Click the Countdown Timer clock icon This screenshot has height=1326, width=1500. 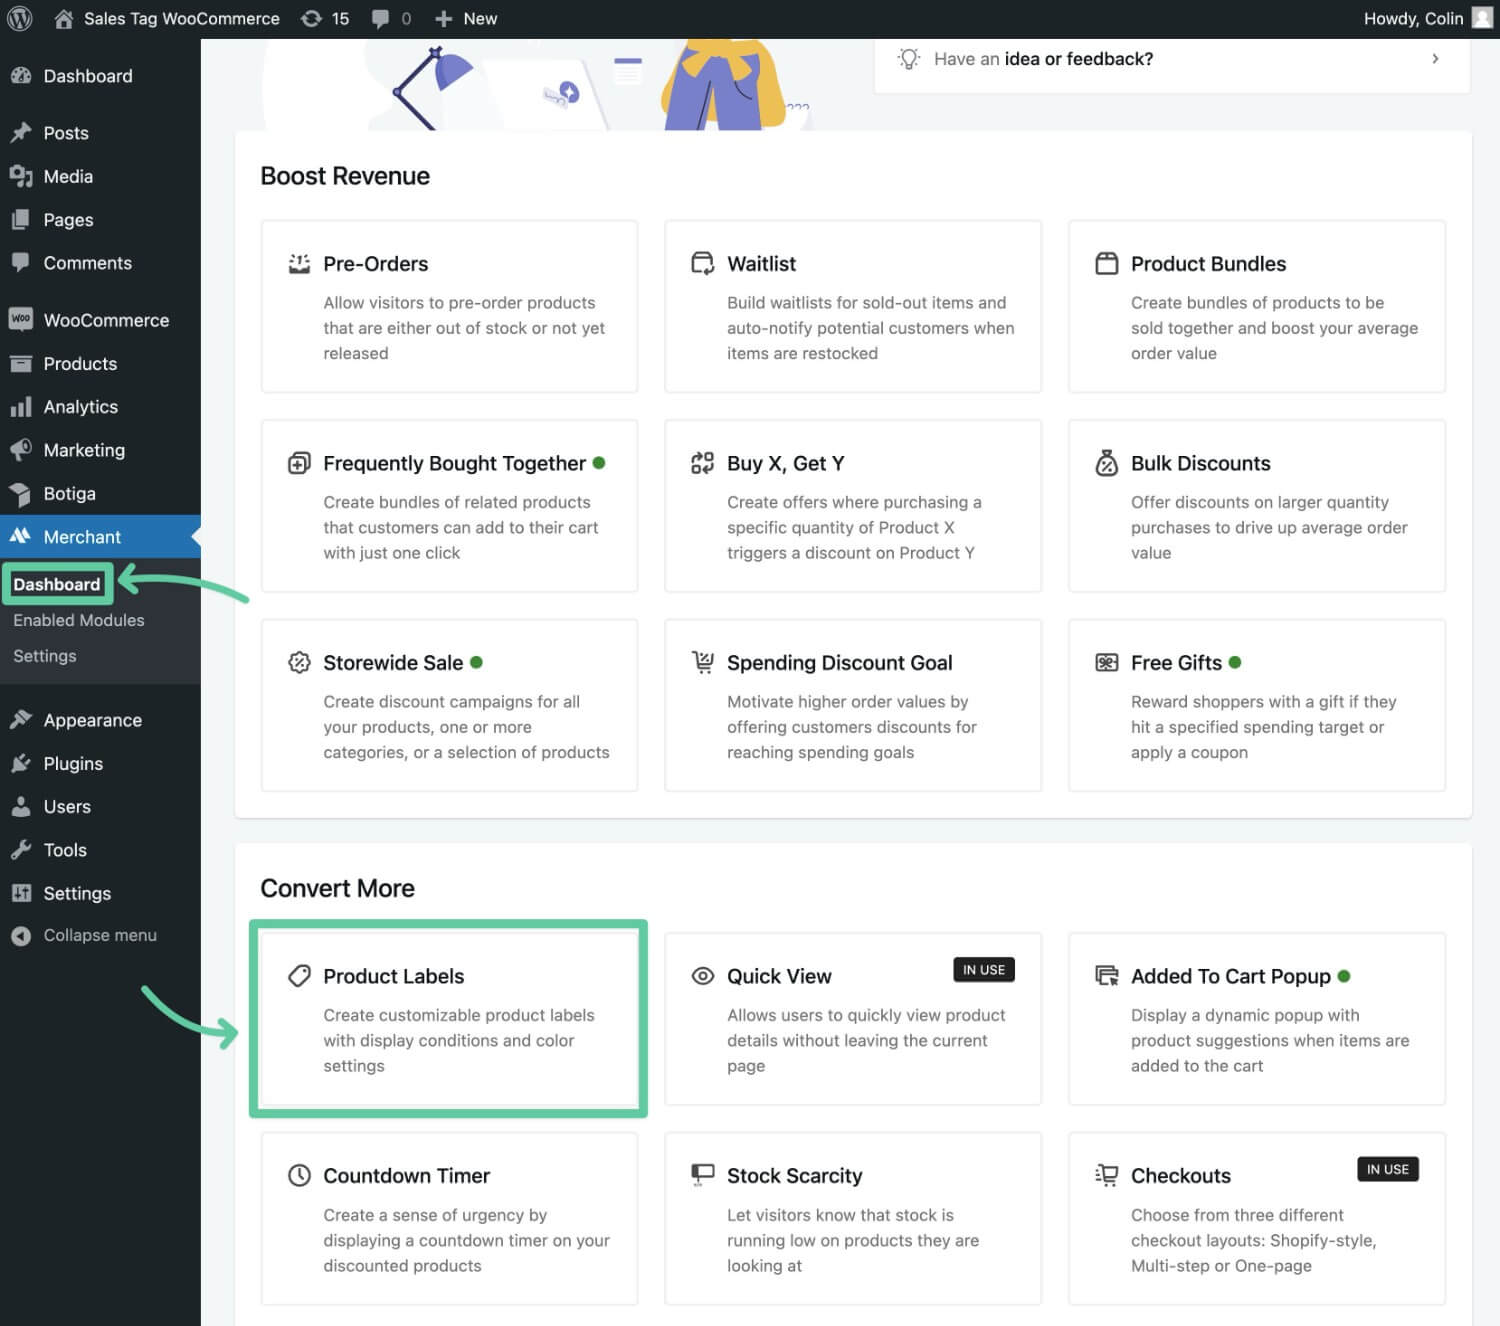tap(299, 1175)
